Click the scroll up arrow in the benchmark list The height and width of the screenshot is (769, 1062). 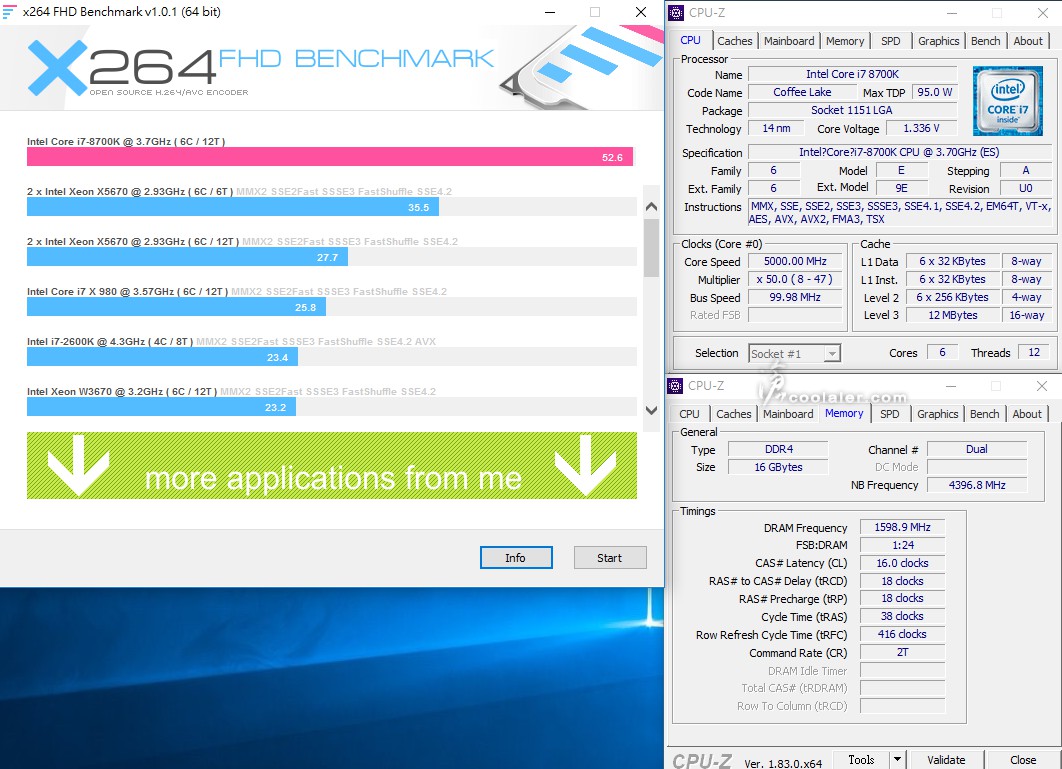[652, 207]
